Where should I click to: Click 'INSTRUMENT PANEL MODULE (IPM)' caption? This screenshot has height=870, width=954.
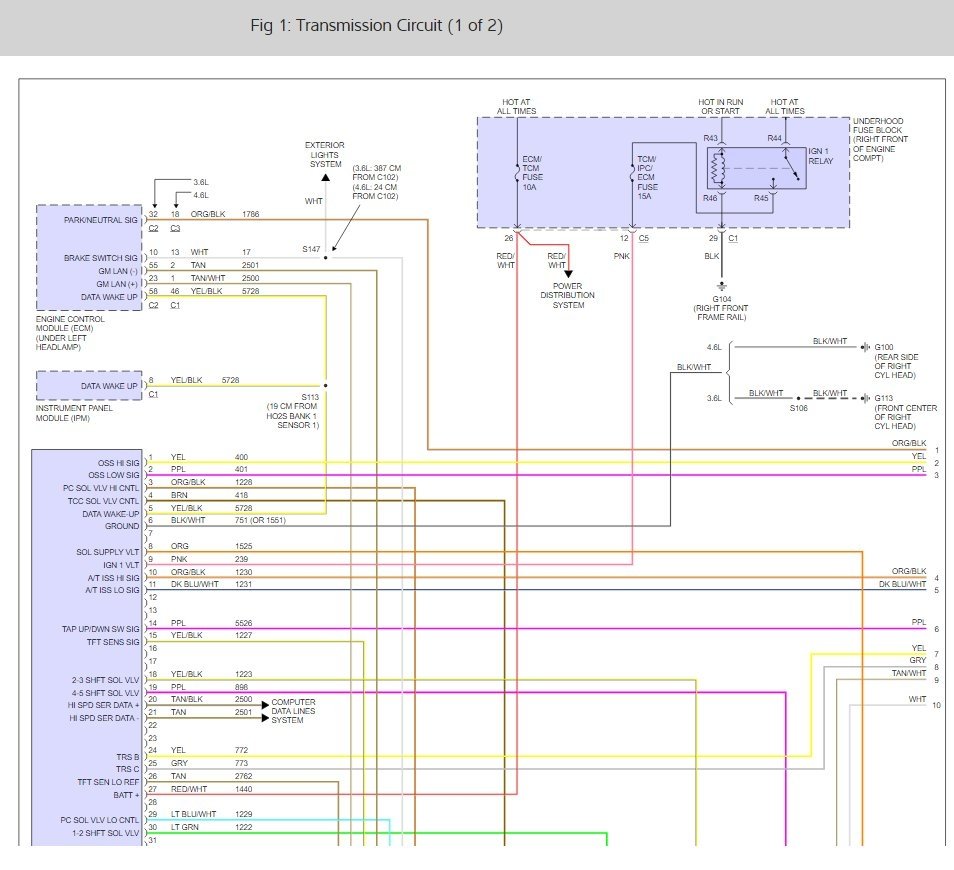pos(74,413)
